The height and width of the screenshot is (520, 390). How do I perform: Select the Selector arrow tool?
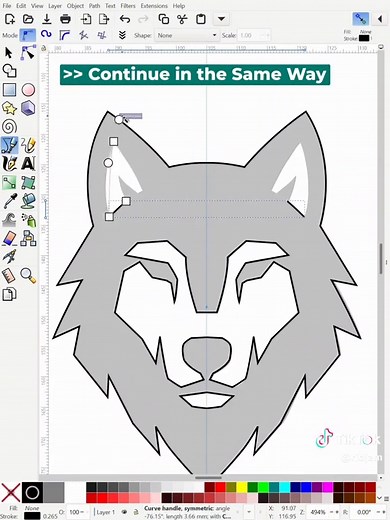click(x=9, y=53)
